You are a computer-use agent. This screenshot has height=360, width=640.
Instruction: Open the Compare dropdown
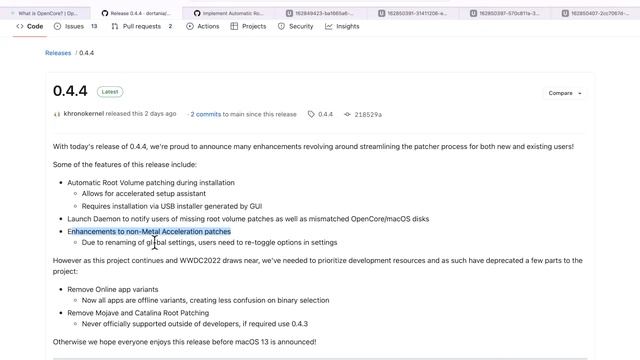point(564,93)
